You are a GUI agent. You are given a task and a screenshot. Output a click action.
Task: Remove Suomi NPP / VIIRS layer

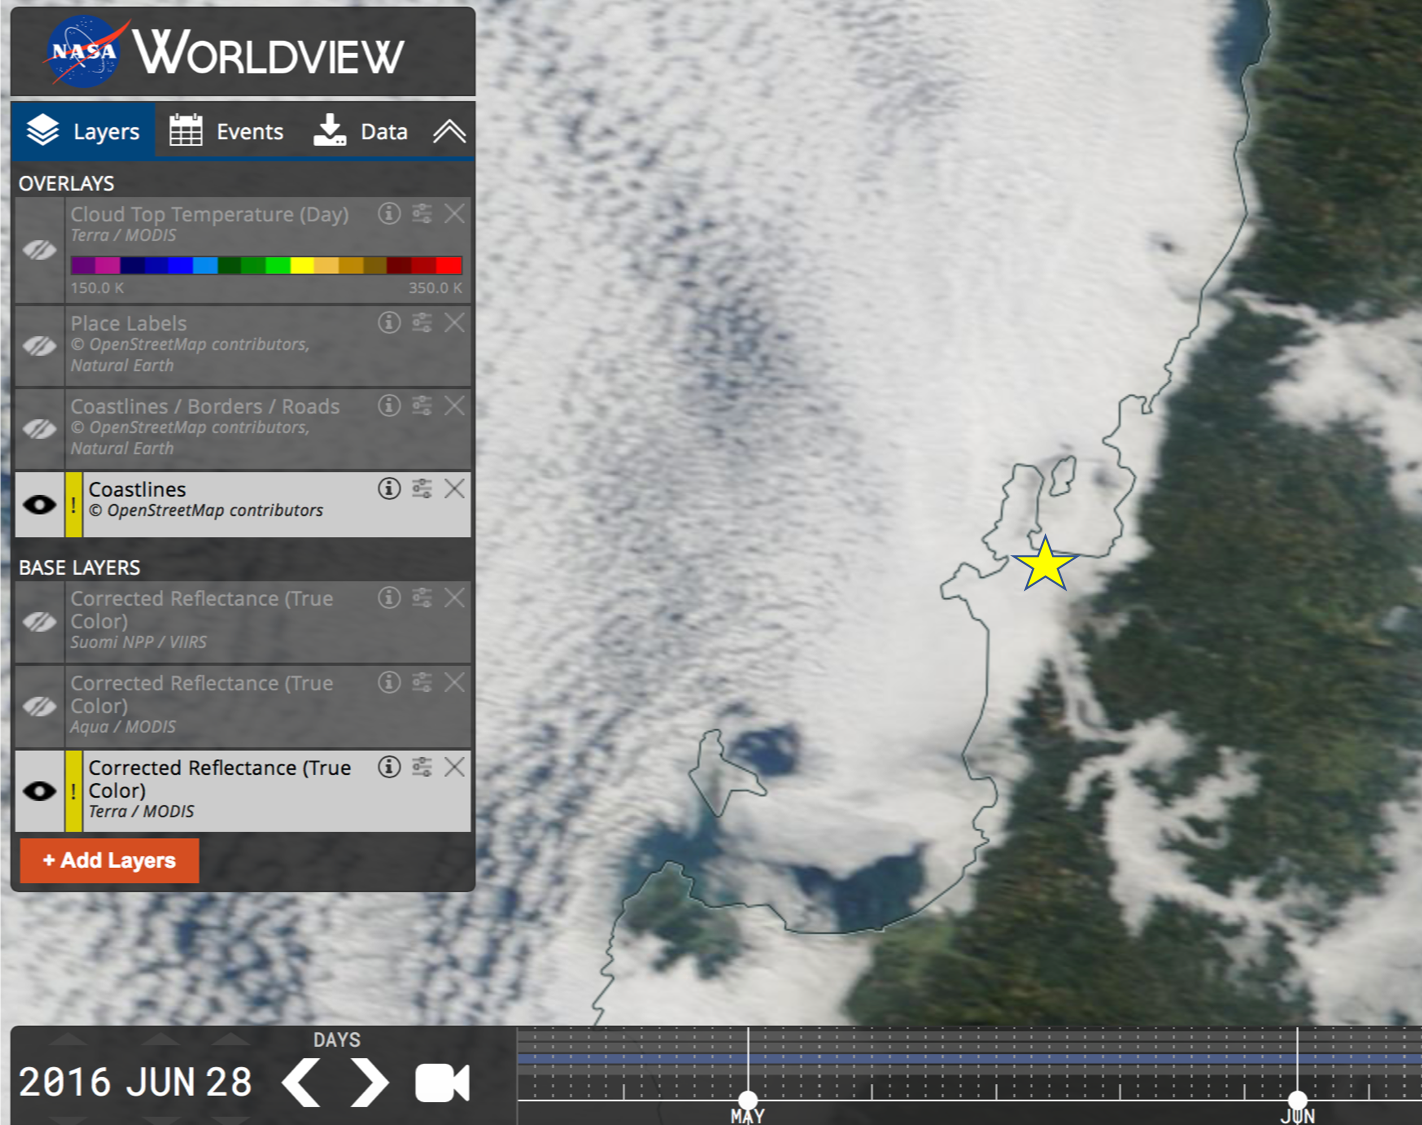pos(455,597)
